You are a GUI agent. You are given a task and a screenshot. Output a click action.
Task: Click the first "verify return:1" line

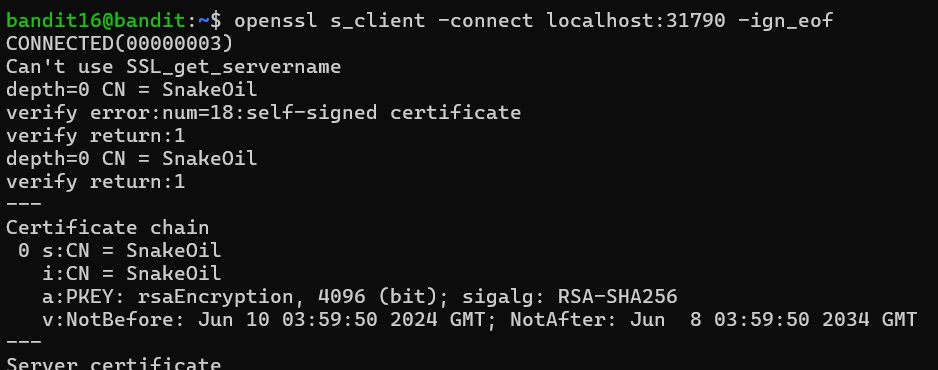tap(96, 136)
